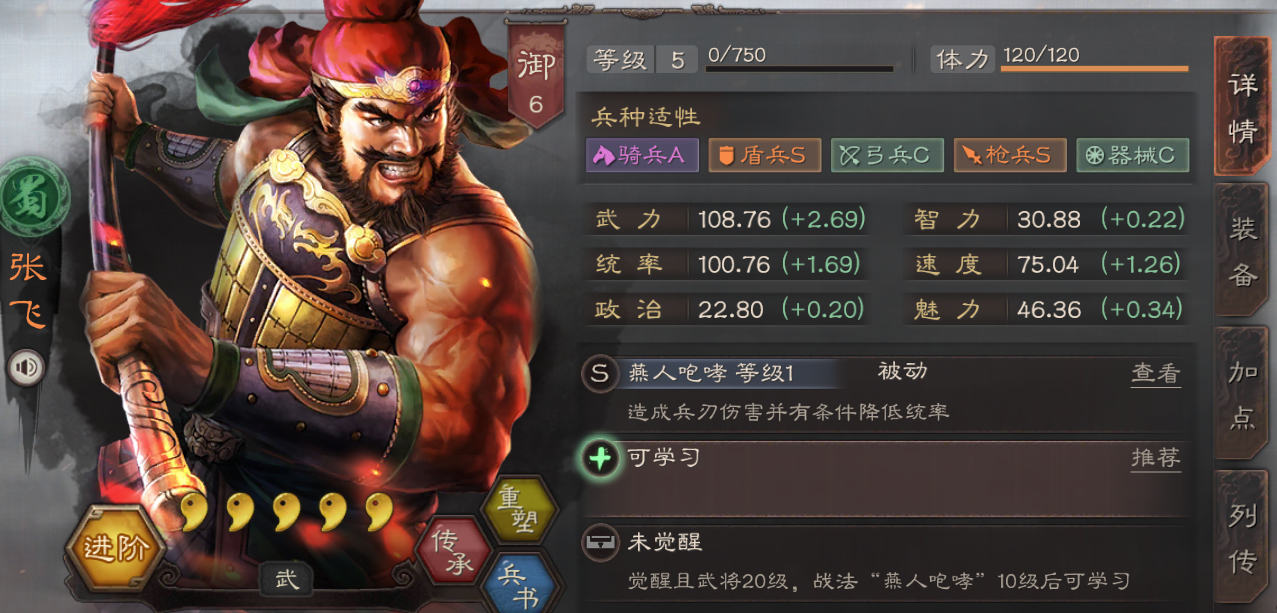Click 查看 link for 燕人咆哮
Screen dimensions: 1277x613
1156,374
